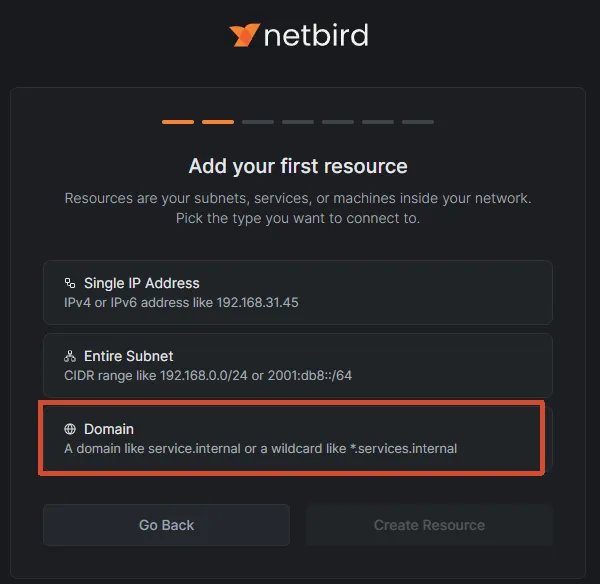
Task: Choose the Entire Subnet resource type
Action: click(298, 365)
